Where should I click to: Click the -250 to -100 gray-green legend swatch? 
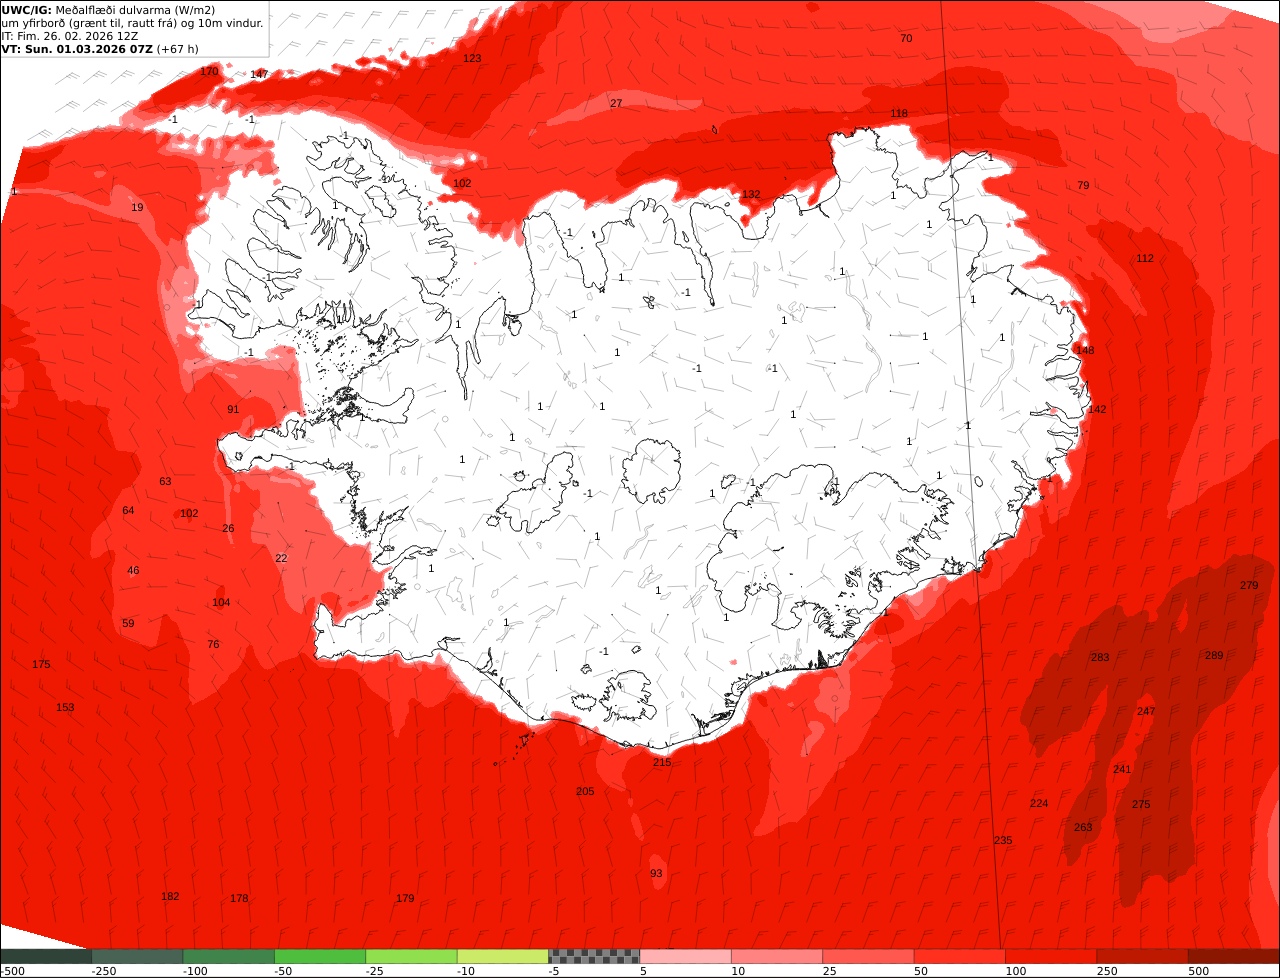[x=137, y=956]
